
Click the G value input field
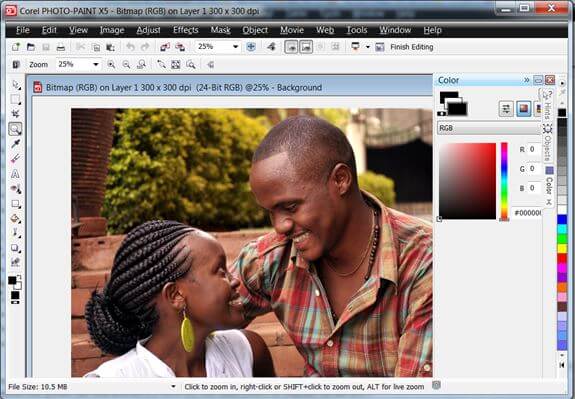(534, 169)
